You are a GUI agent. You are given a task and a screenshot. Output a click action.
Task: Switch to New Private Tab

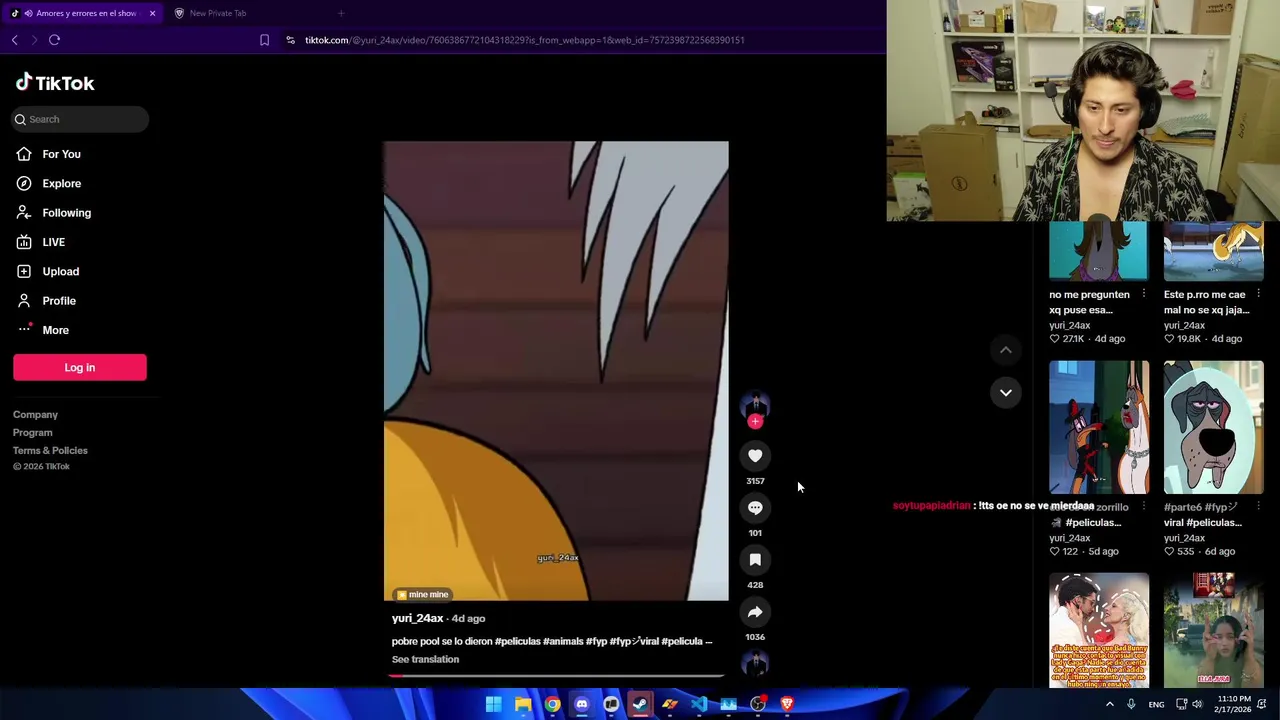[217, 13]
